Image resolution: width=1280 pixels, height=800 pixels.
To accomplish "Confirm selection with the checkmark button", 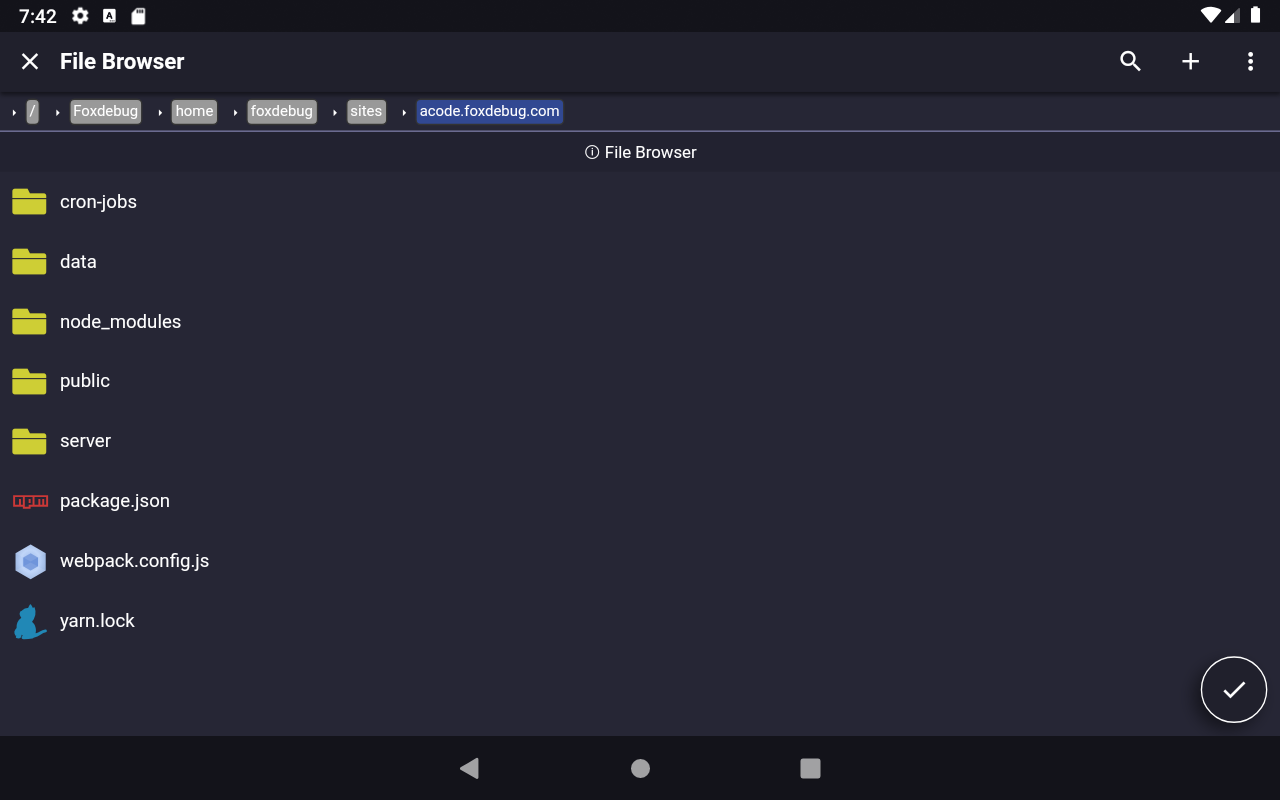I will [1233, 689].
